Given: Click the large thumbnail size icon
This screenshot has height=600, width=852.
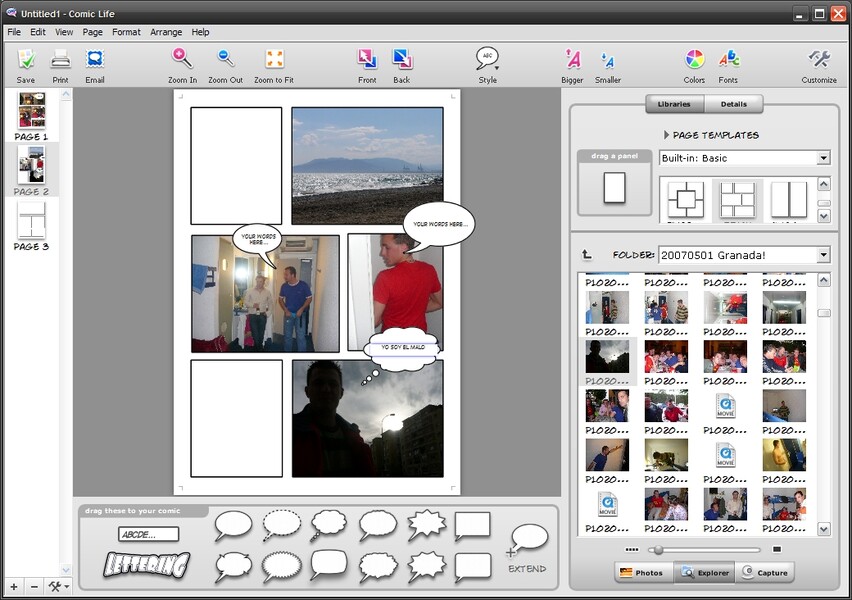Looking at the screenshot, I should pyautogui.click(x=777, y=549).
